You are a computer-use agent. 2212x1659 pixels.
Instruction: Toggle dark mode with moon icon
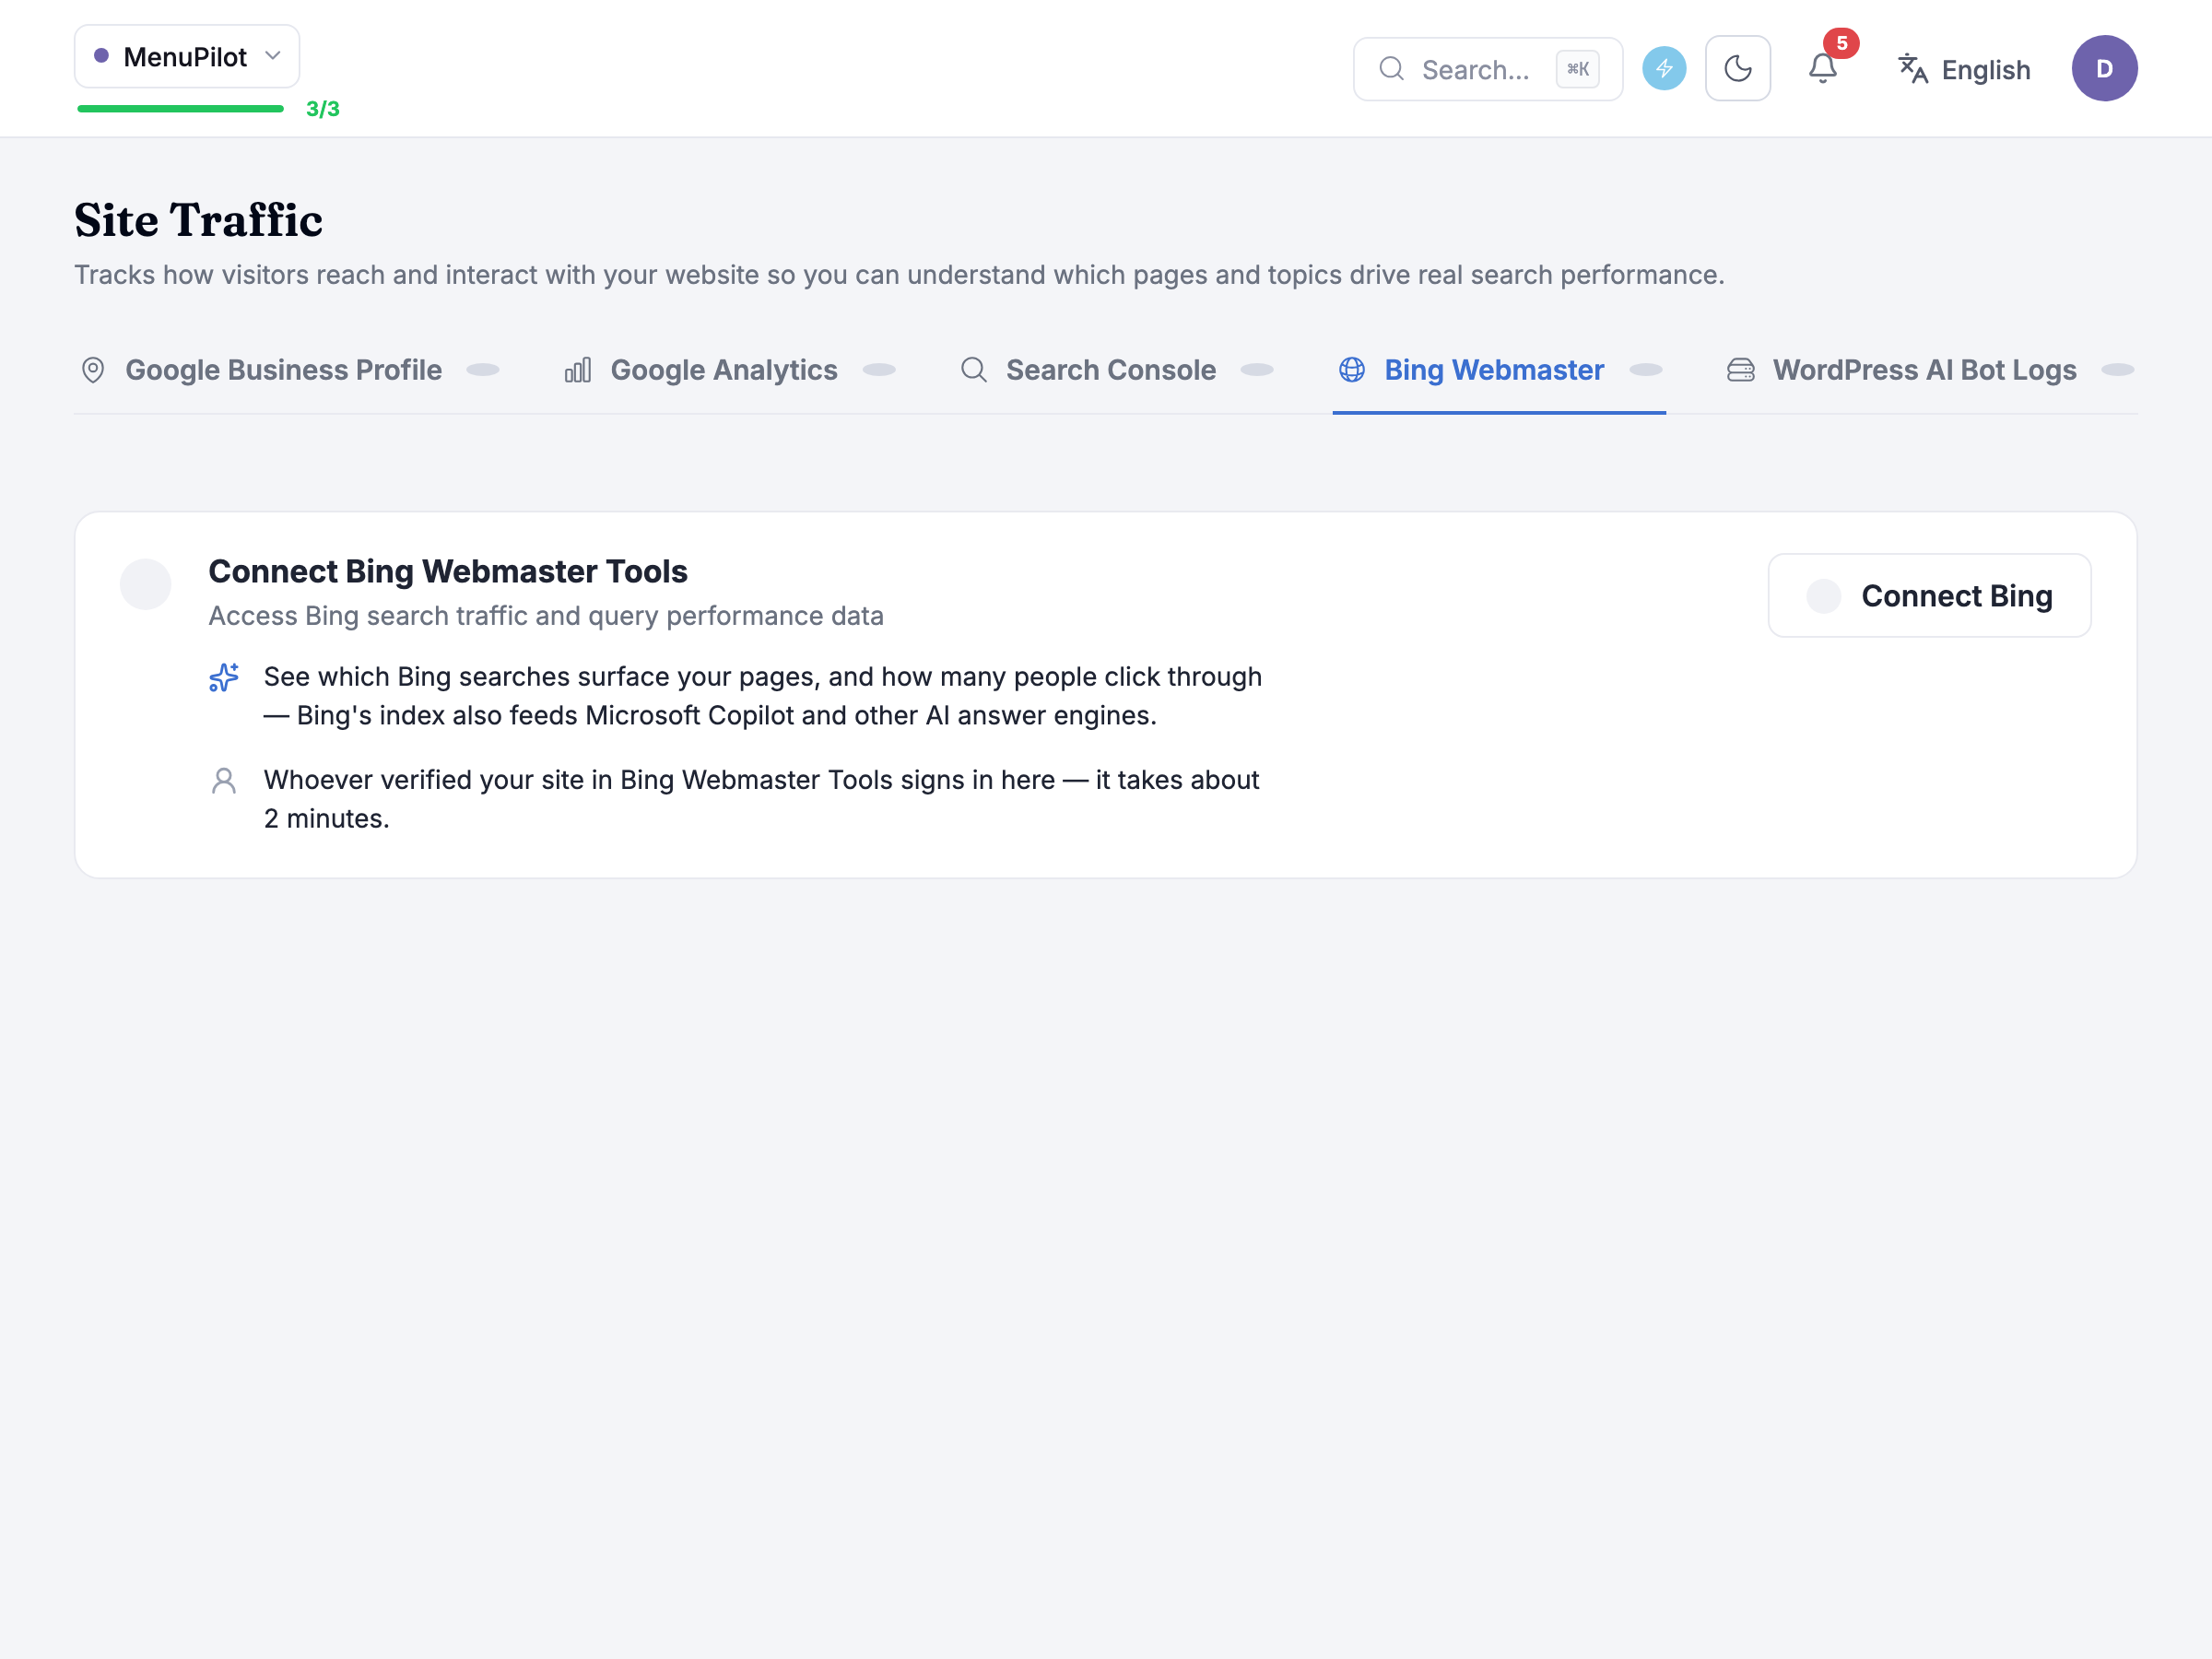(x=1737, y=69)
